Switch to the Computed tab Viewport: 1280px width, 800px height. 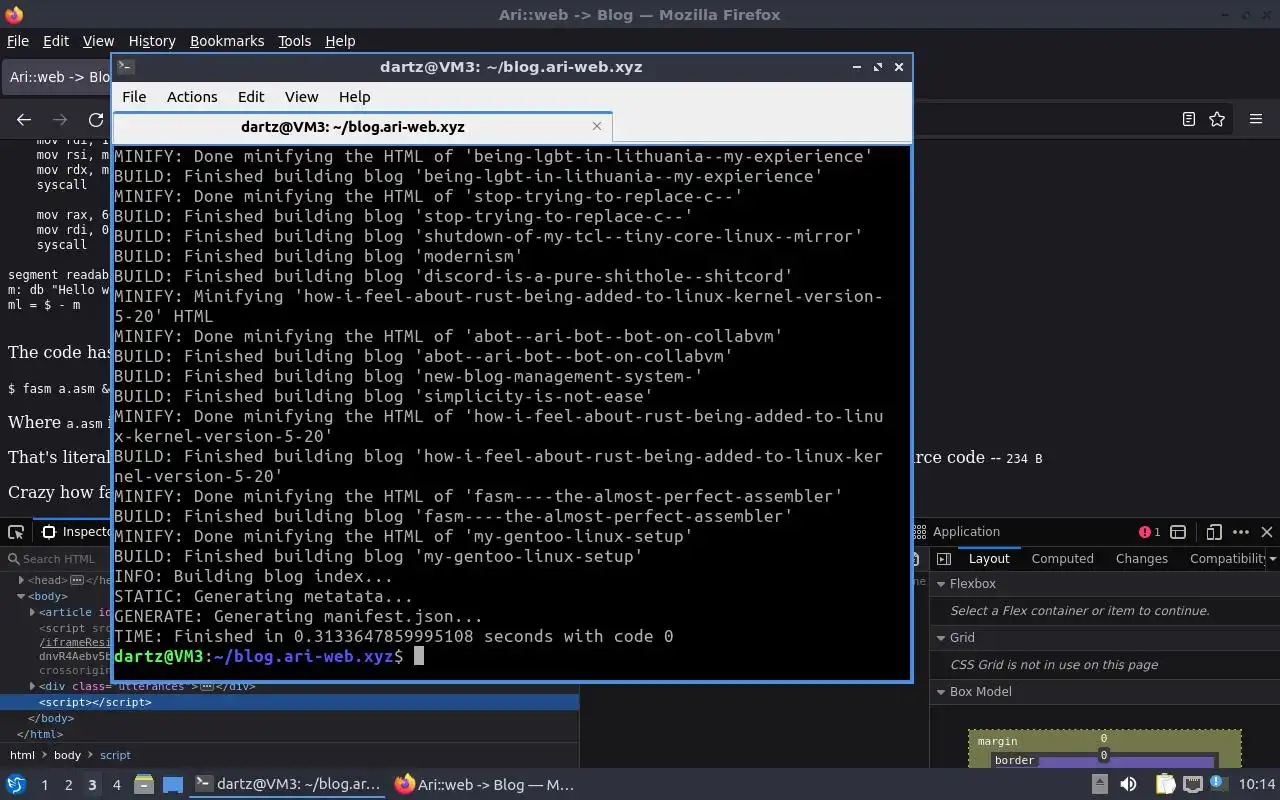[1062, 559]
